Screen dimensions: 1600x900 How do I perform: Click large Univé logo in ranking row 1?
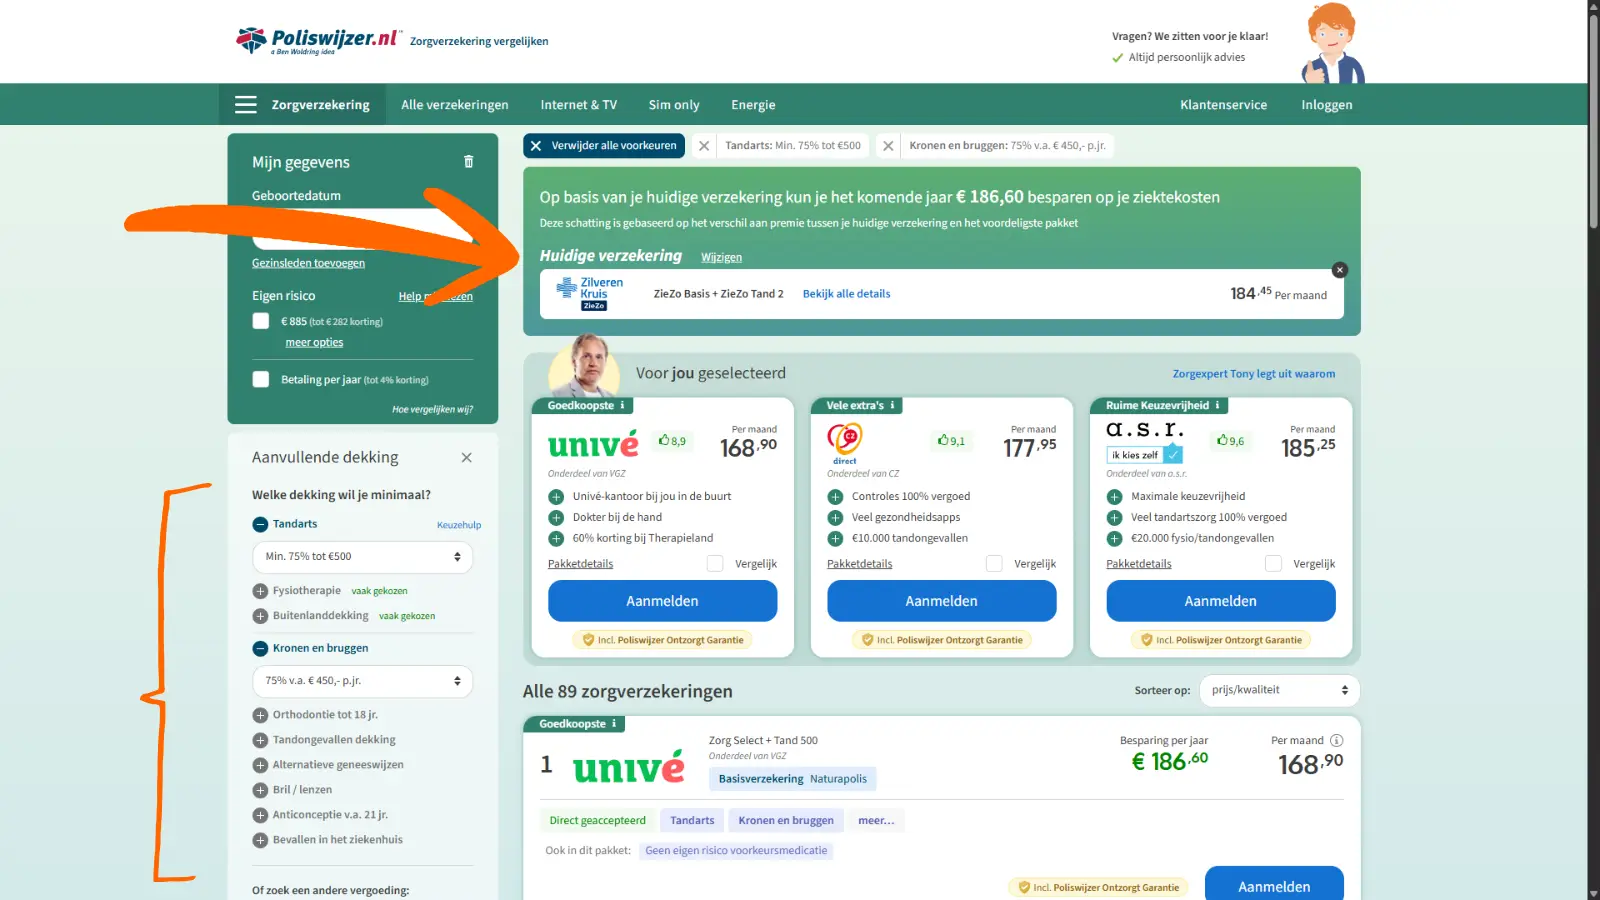tap(629, 767)
